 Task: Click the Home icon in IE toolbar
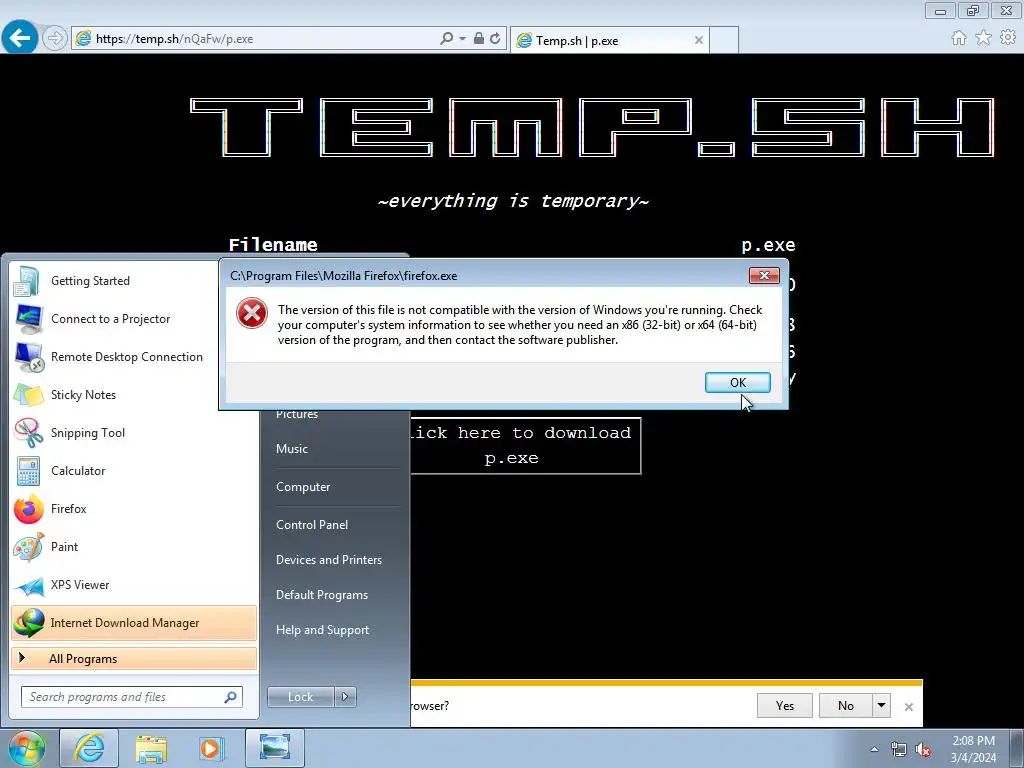tap(959, 38)
